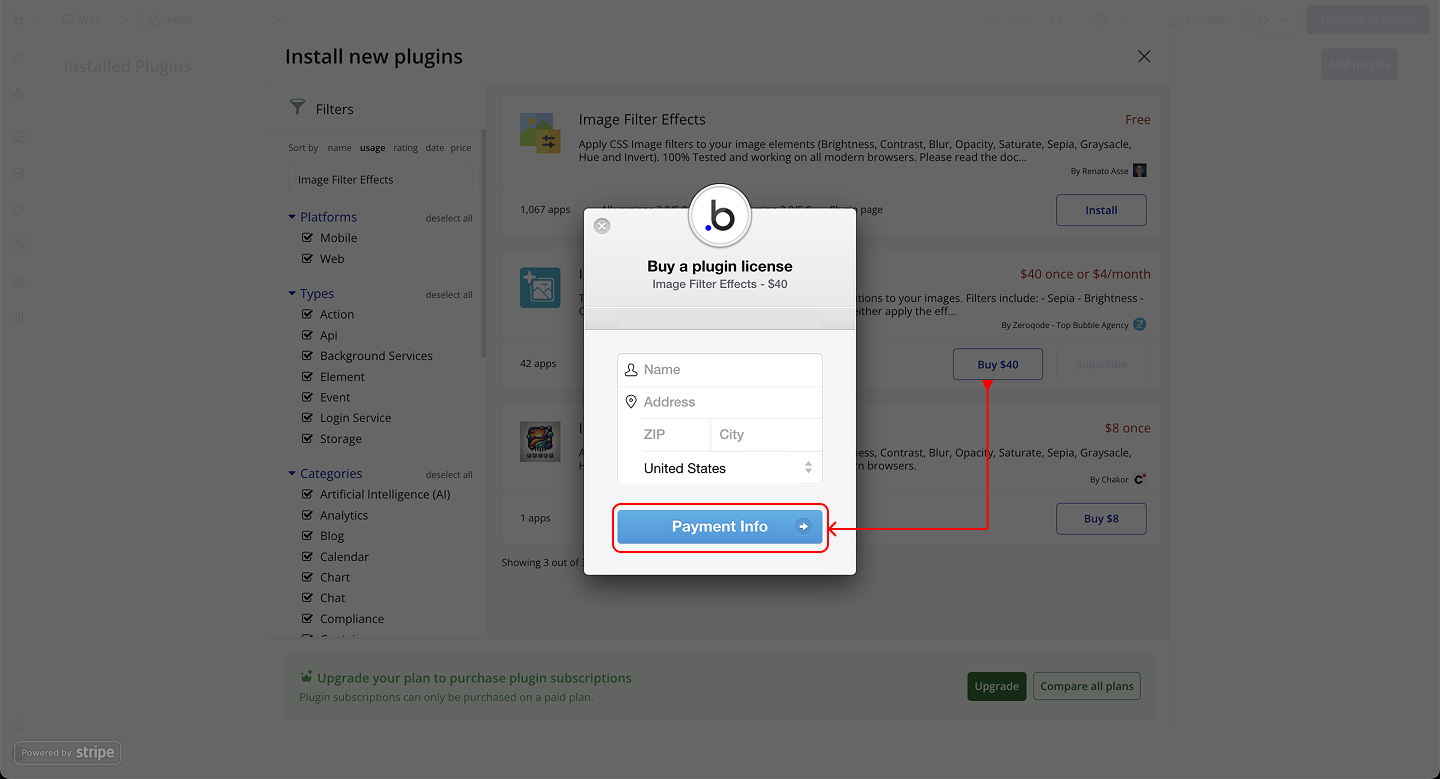Click into the City field
Image resolution: width=1440 pixels, height=779 pixels.
(x=766, y=435)
